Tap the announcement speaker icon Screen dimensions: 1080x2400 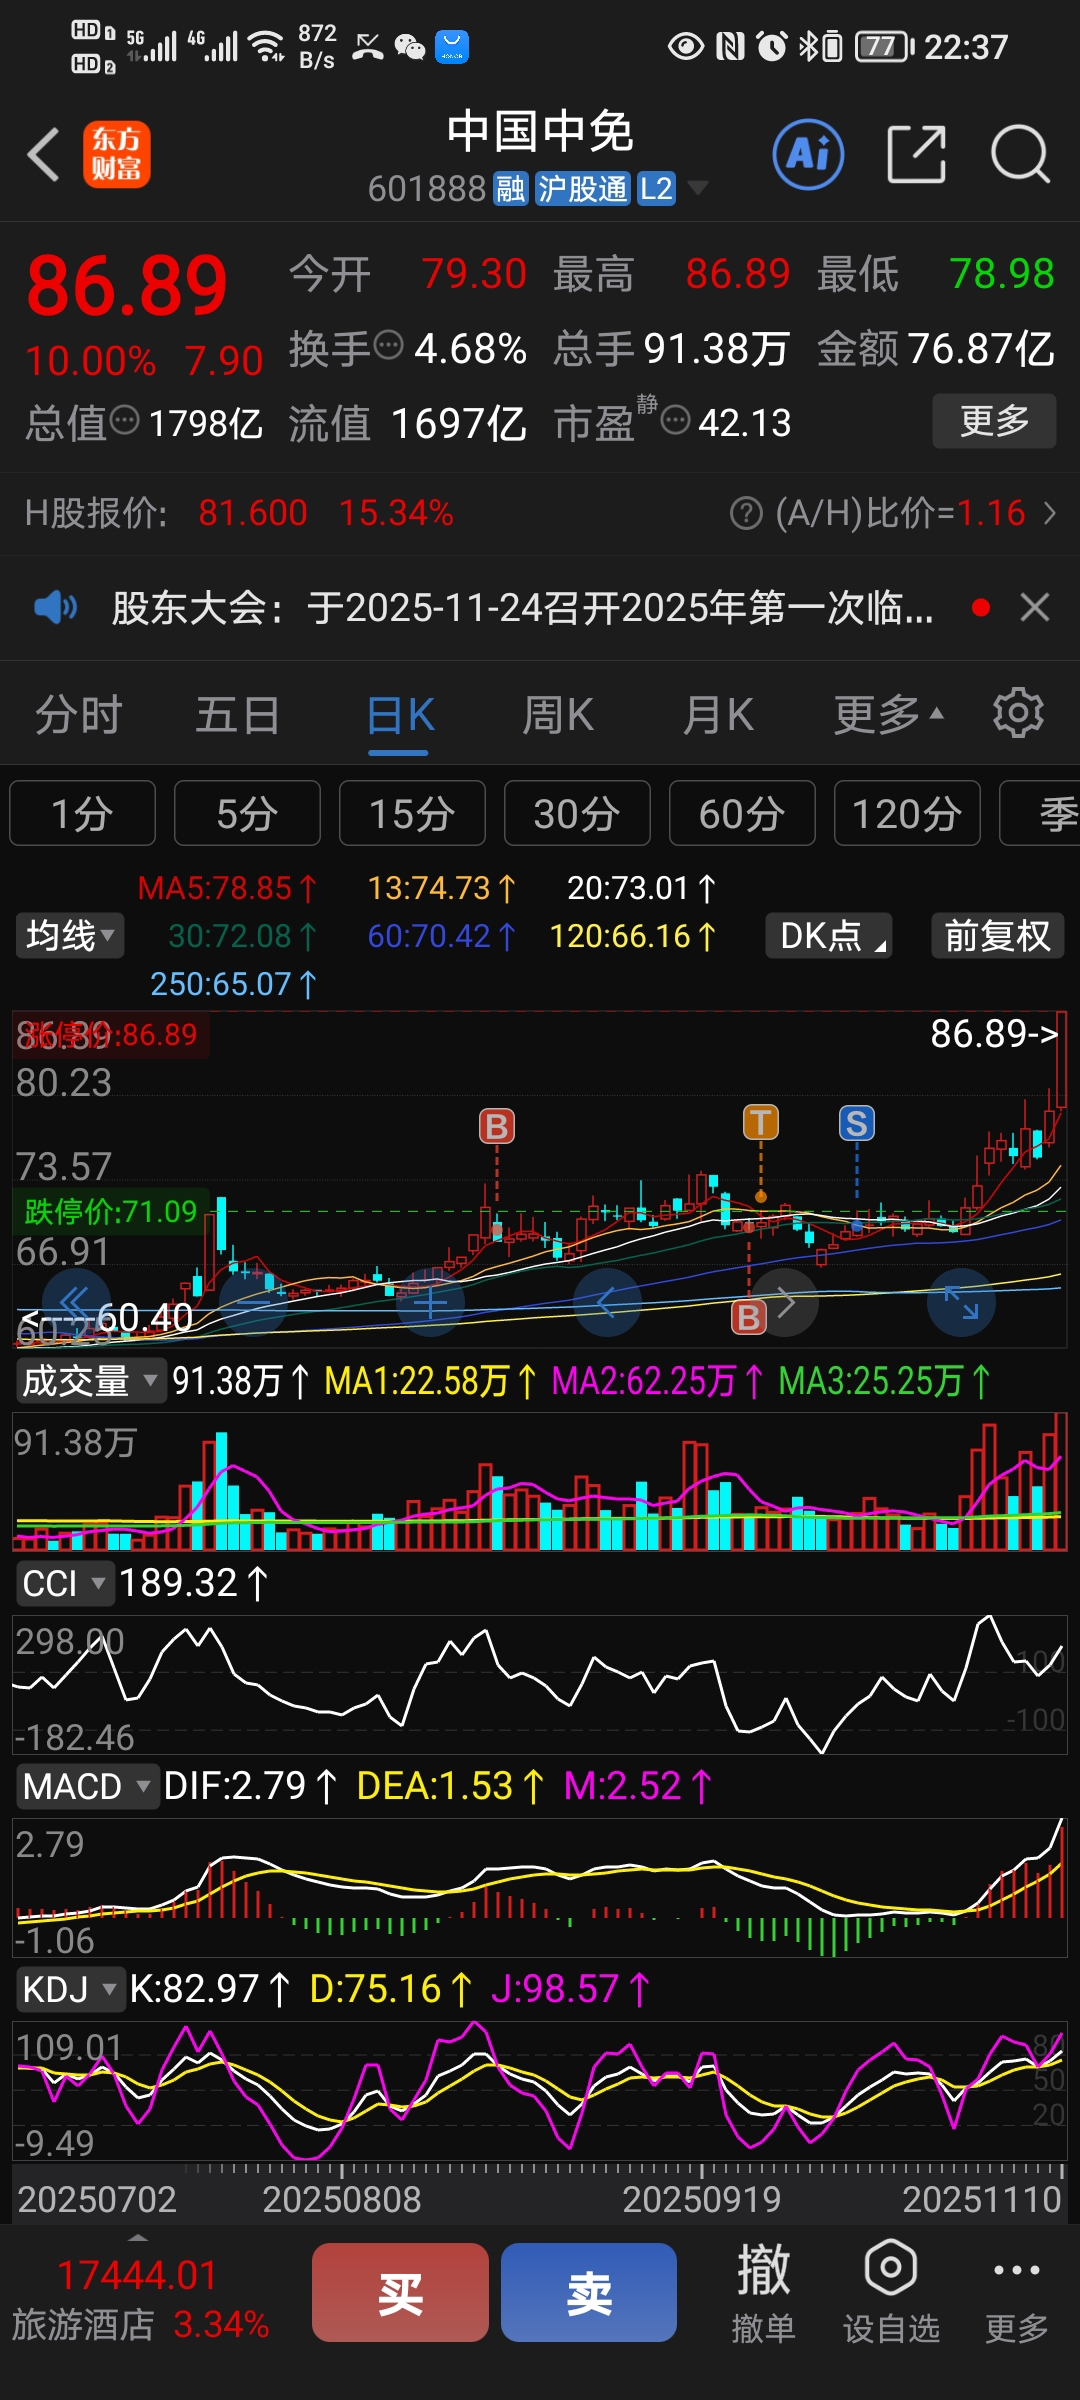(56, 607)
